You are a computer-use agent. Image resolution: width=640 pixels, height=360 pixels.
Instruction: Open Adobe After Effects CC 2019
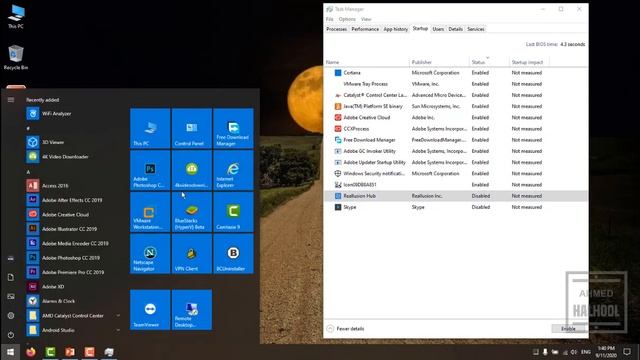(x=73, y=200)
